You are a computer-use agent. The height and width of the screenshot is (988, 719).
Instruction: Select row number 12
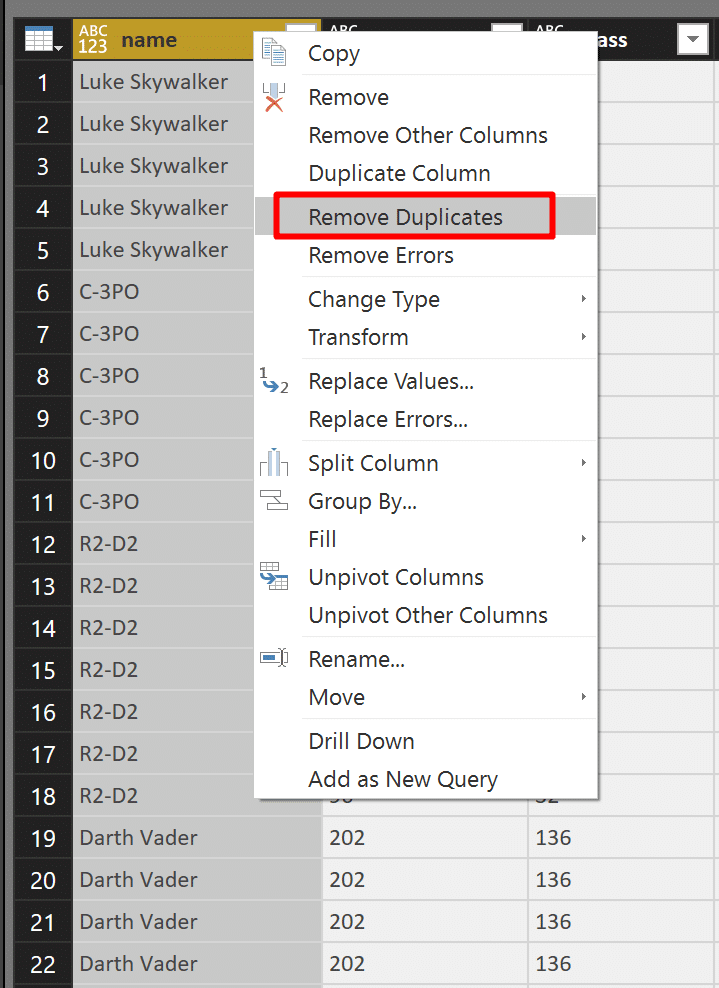point(43,544)
